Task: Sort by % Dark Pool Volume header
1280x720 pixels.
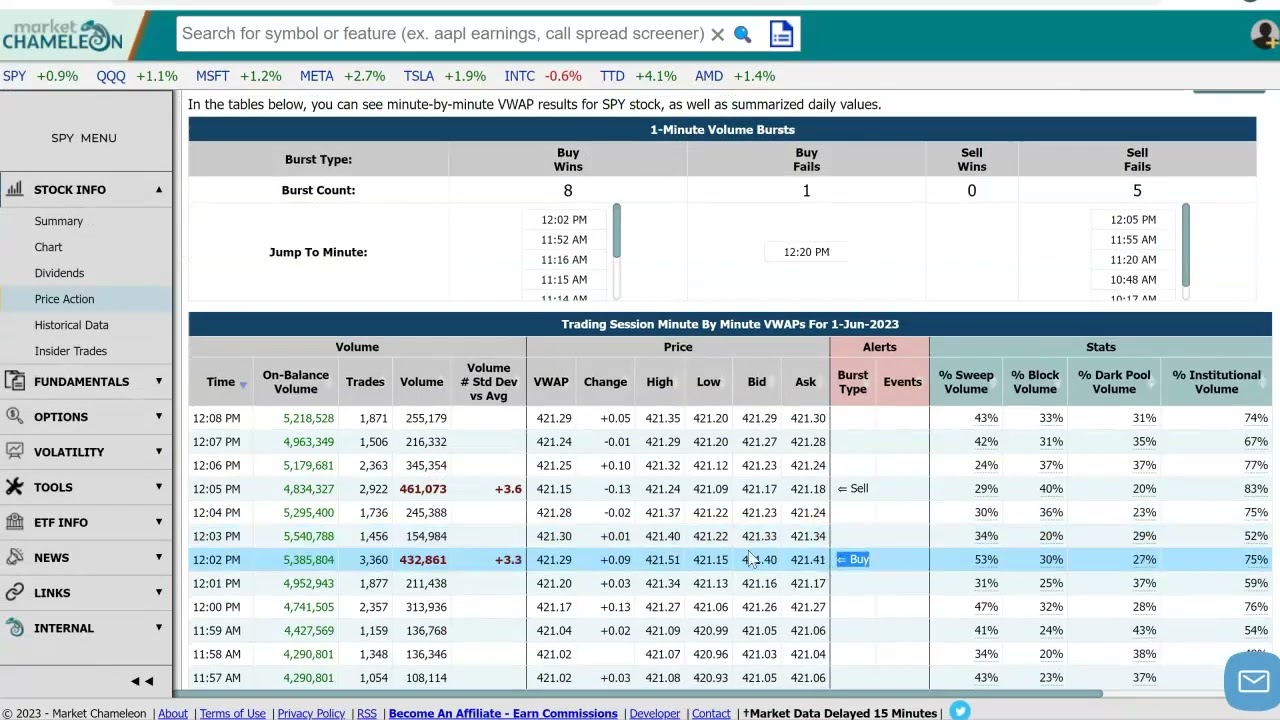Action: (1113, 382)
